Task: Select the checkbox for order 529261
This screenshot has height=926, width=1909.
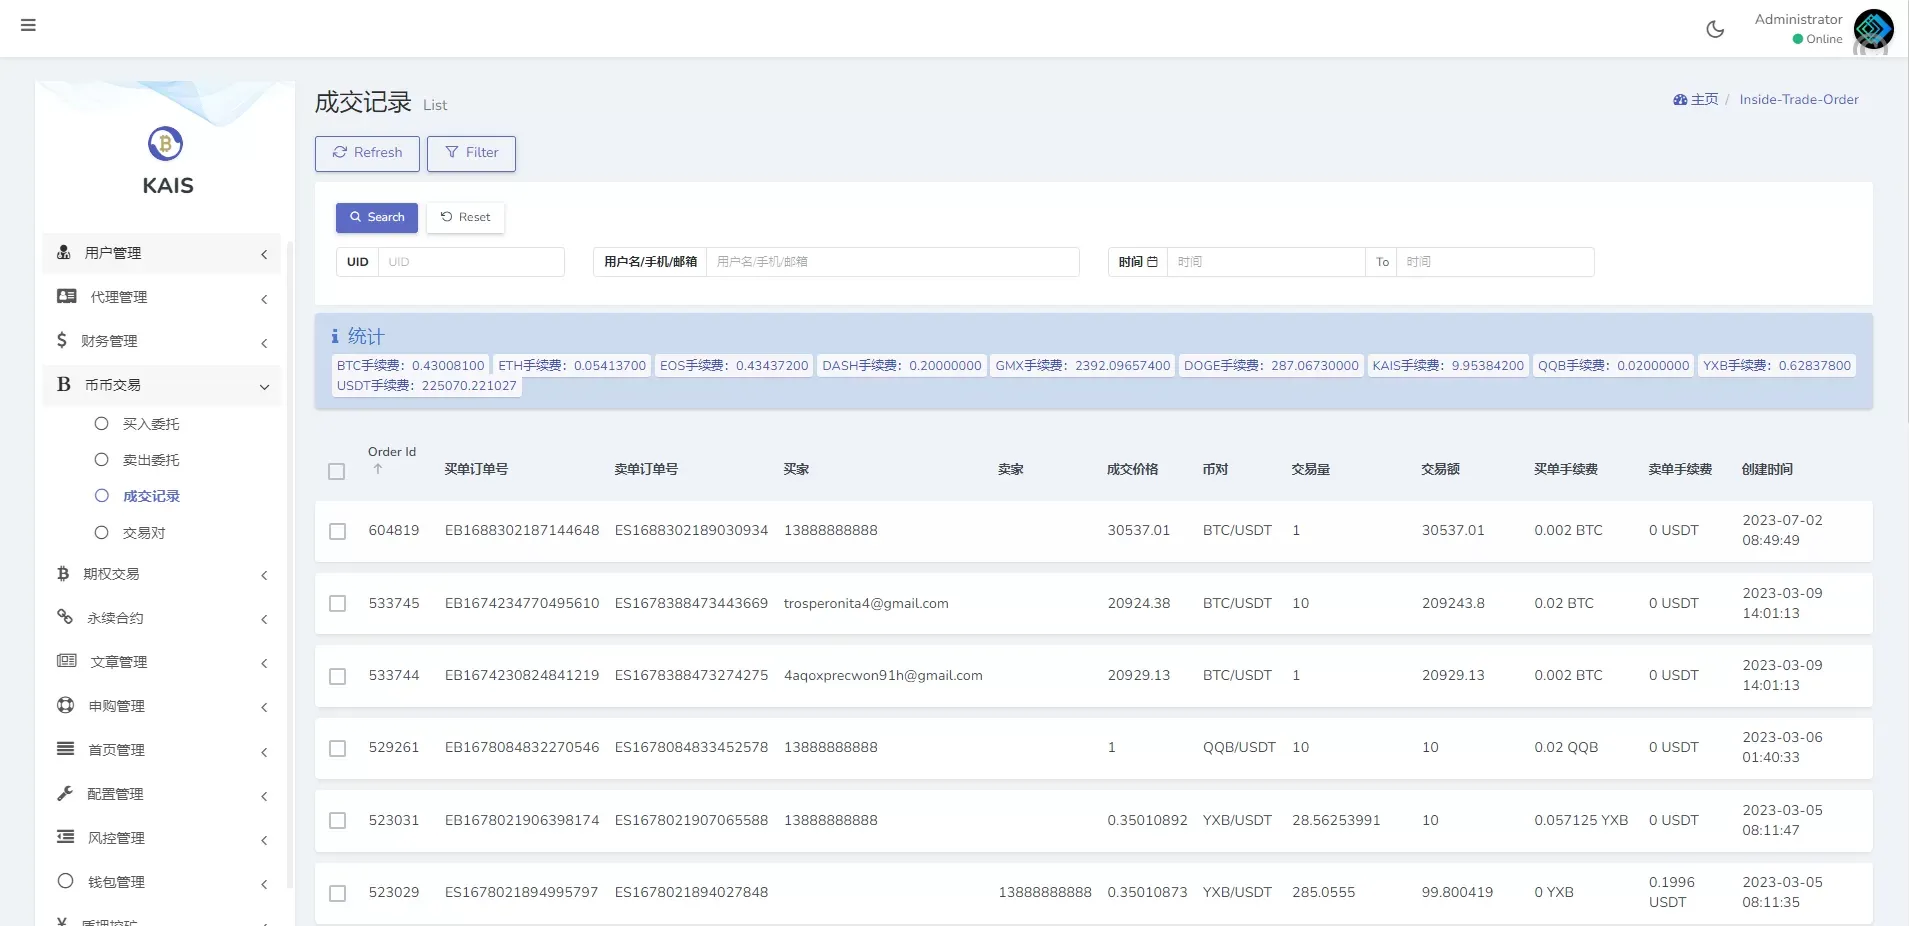Action: (338, 748)
